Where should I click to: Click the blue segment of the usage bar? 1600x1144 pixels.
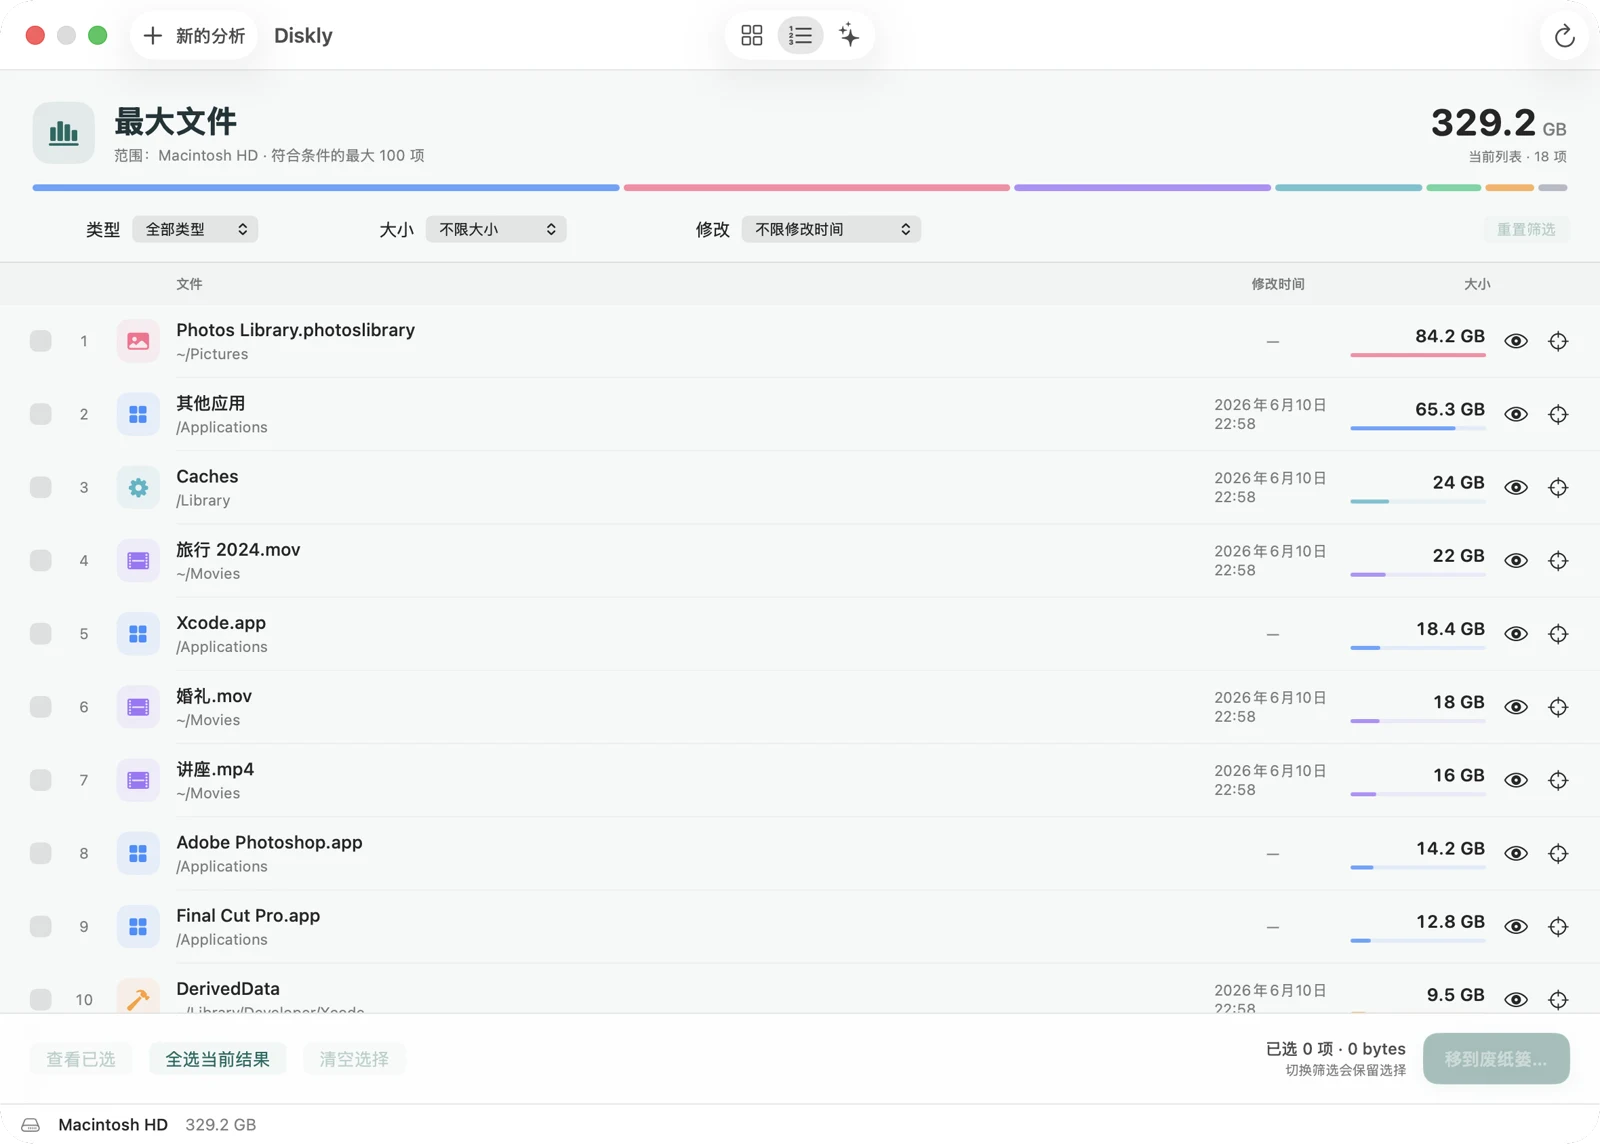point(326,187)
